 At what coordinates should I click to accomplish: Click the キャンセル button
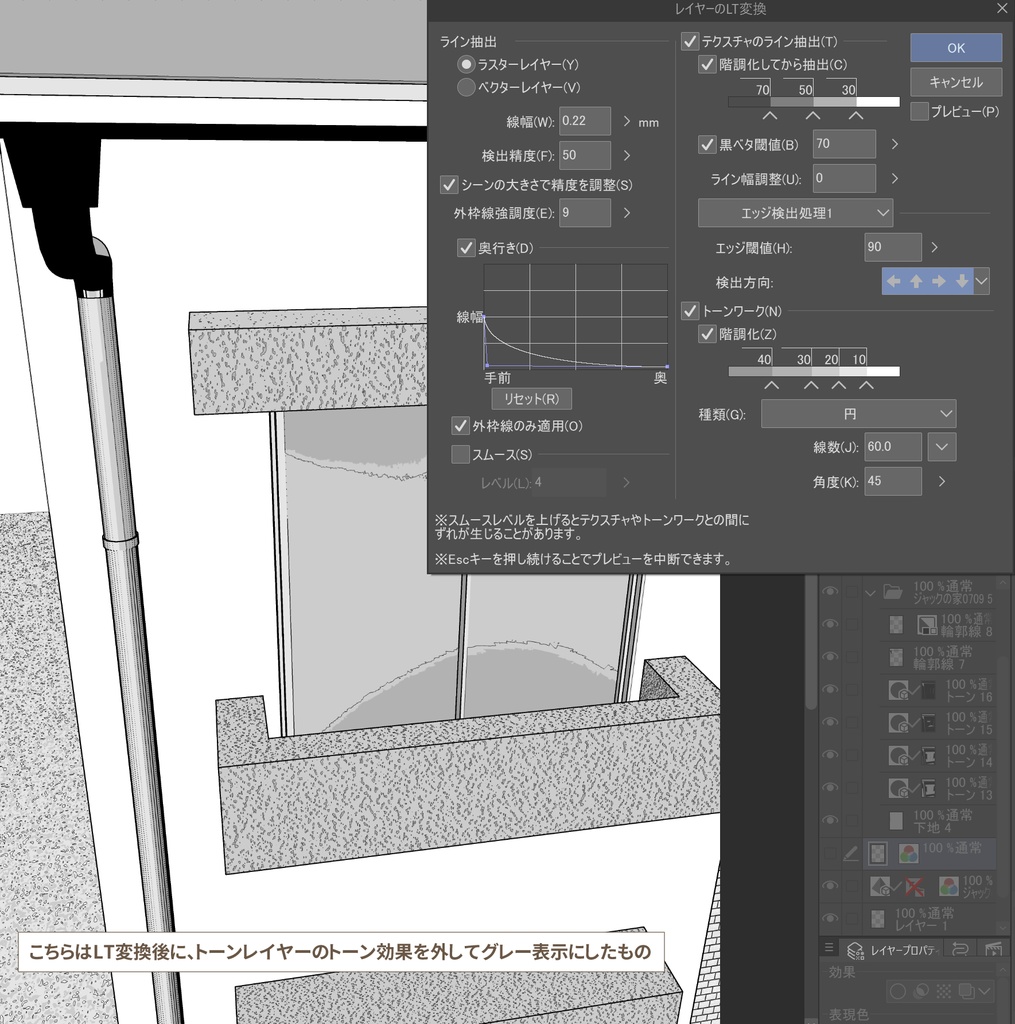point(956,82)
